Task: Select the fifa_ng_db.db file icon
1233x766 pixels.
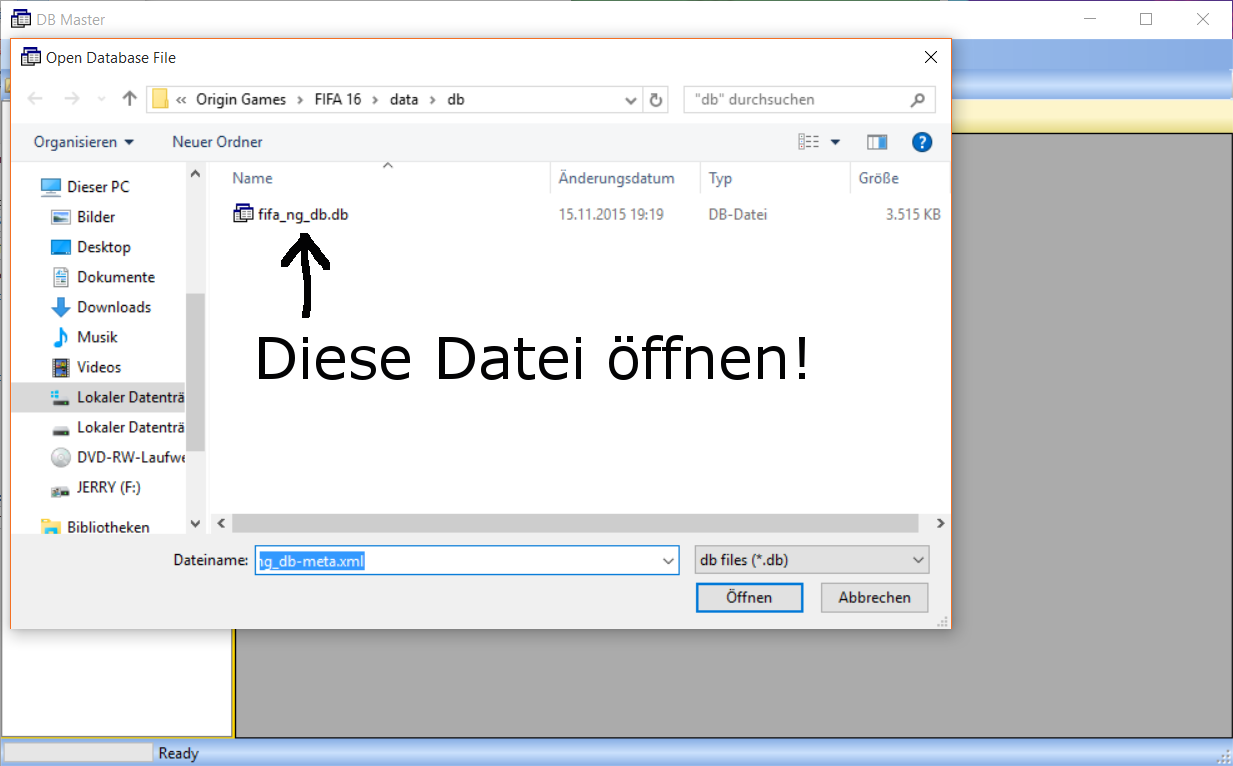Action: coord(243,213)
